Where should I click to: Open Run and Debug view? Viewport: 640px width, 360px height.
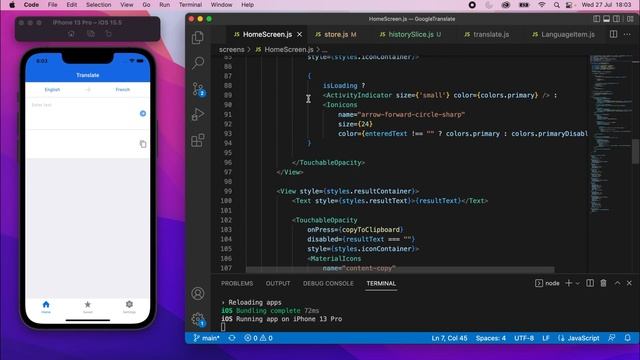pos(198,114)
